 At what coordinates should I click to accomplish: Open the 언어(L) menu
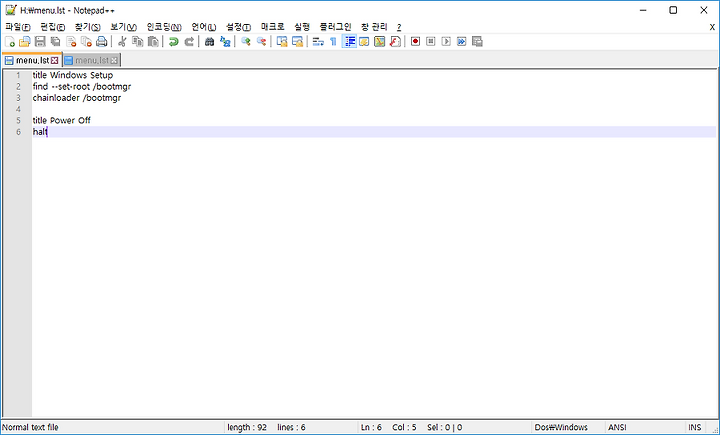pyautogui.click(x=203, y=27)
